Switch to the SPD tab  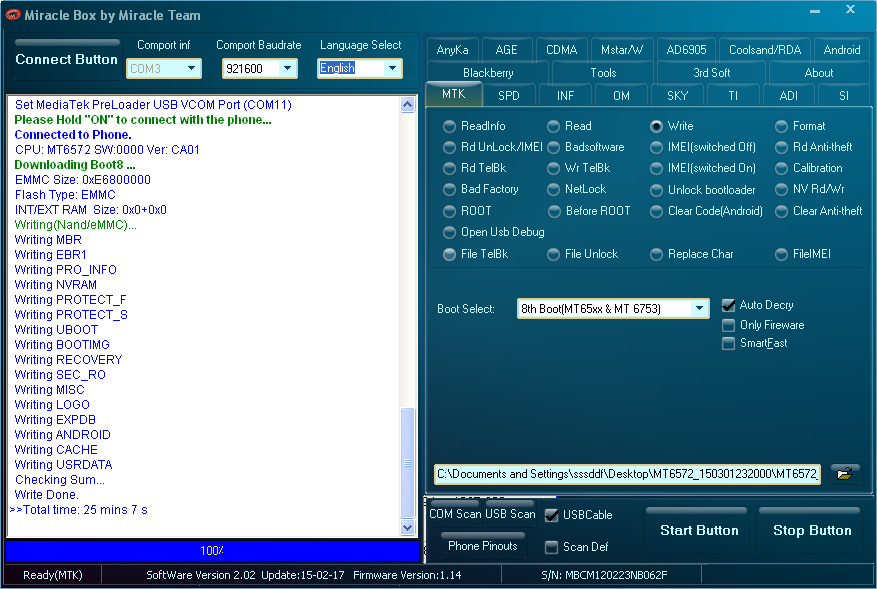click(x=509, y=96)
